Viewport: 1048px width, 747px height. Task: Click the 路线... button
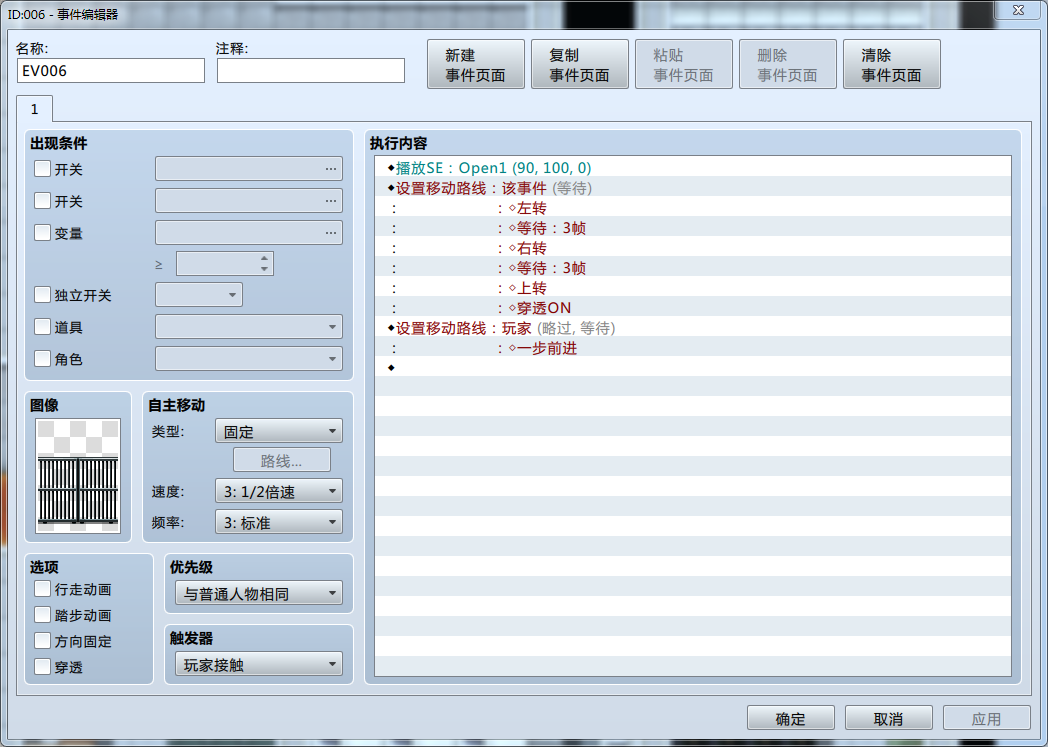pos(281,460)
